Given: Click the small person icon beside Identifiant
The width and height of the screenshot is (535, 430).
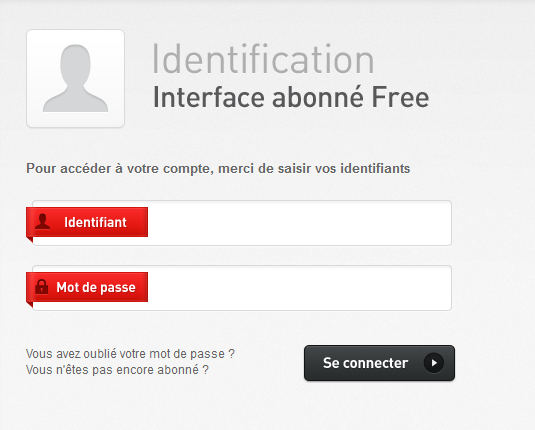Looking at the screenshot, I should (x=43, y=221).
